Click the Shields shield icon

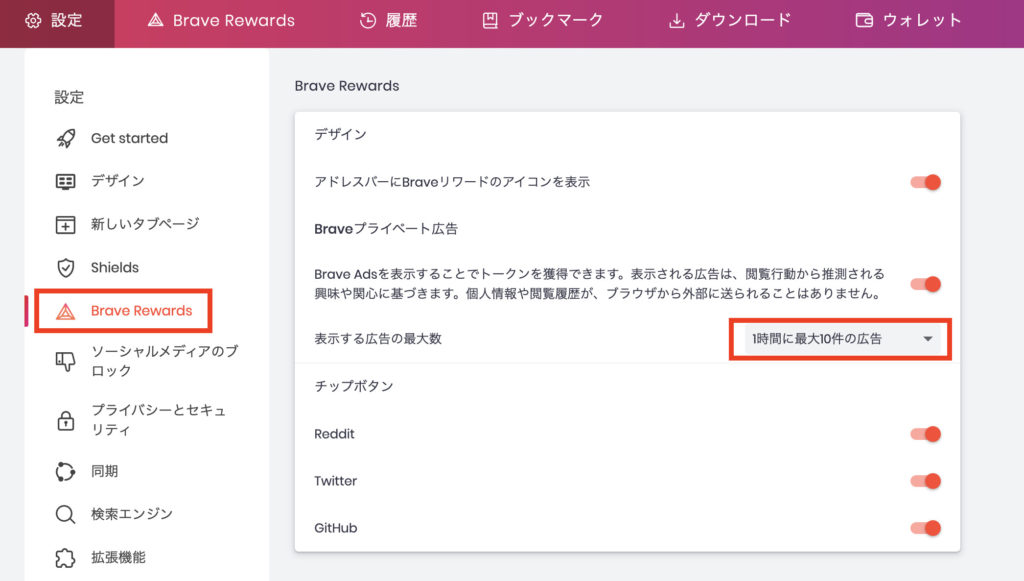pyautogui.click(x=65, y=268)
